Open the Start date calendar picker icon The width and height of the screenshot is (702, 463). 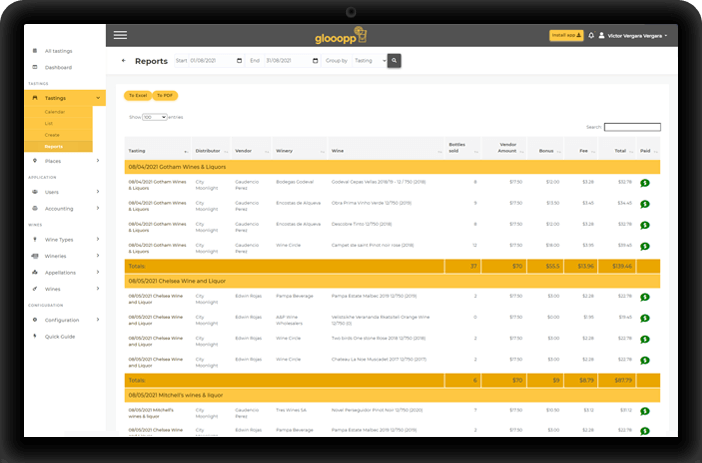pyautogui.click(x=239, y=61)
